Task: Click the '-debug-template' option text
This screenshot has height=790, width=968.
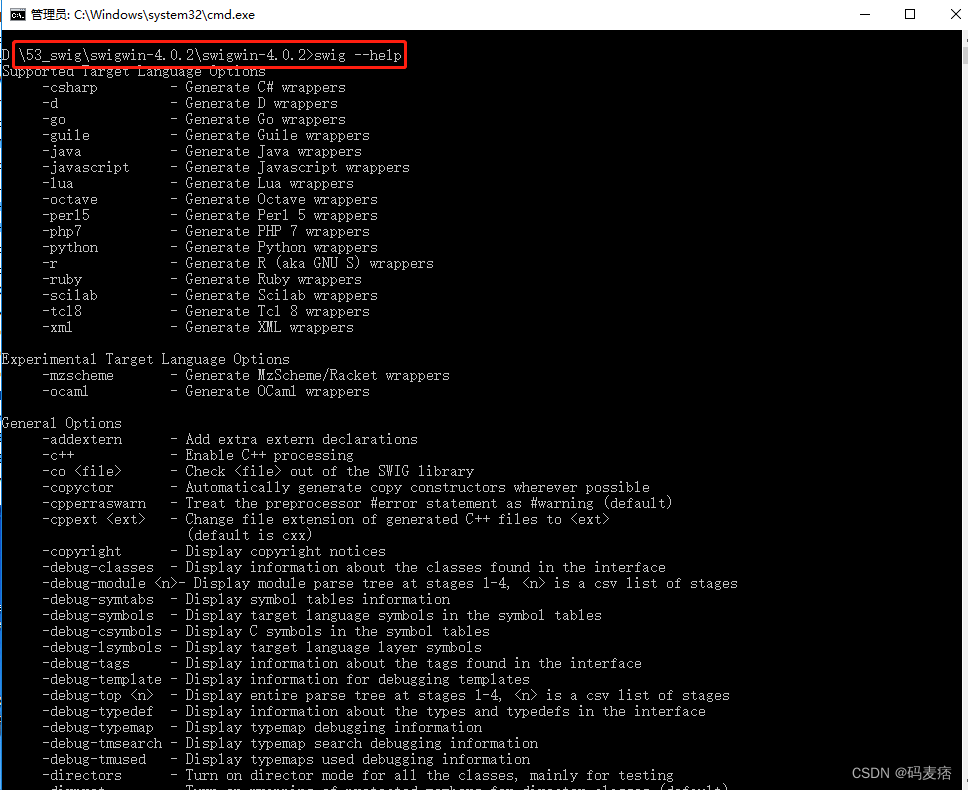Action: (102, 680)
